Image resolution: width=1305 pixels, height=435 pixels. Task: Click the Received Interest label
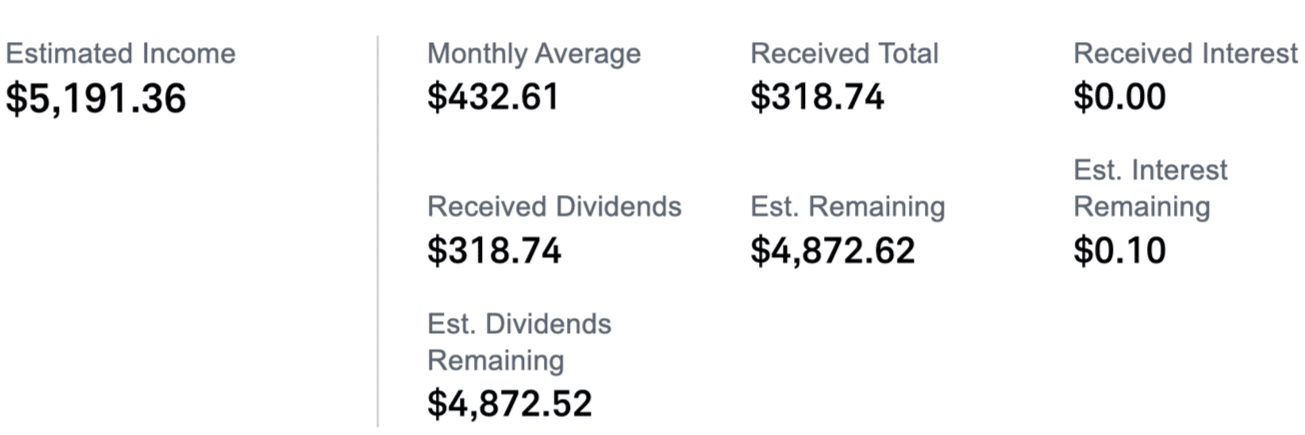click(x=1185, y=54)
